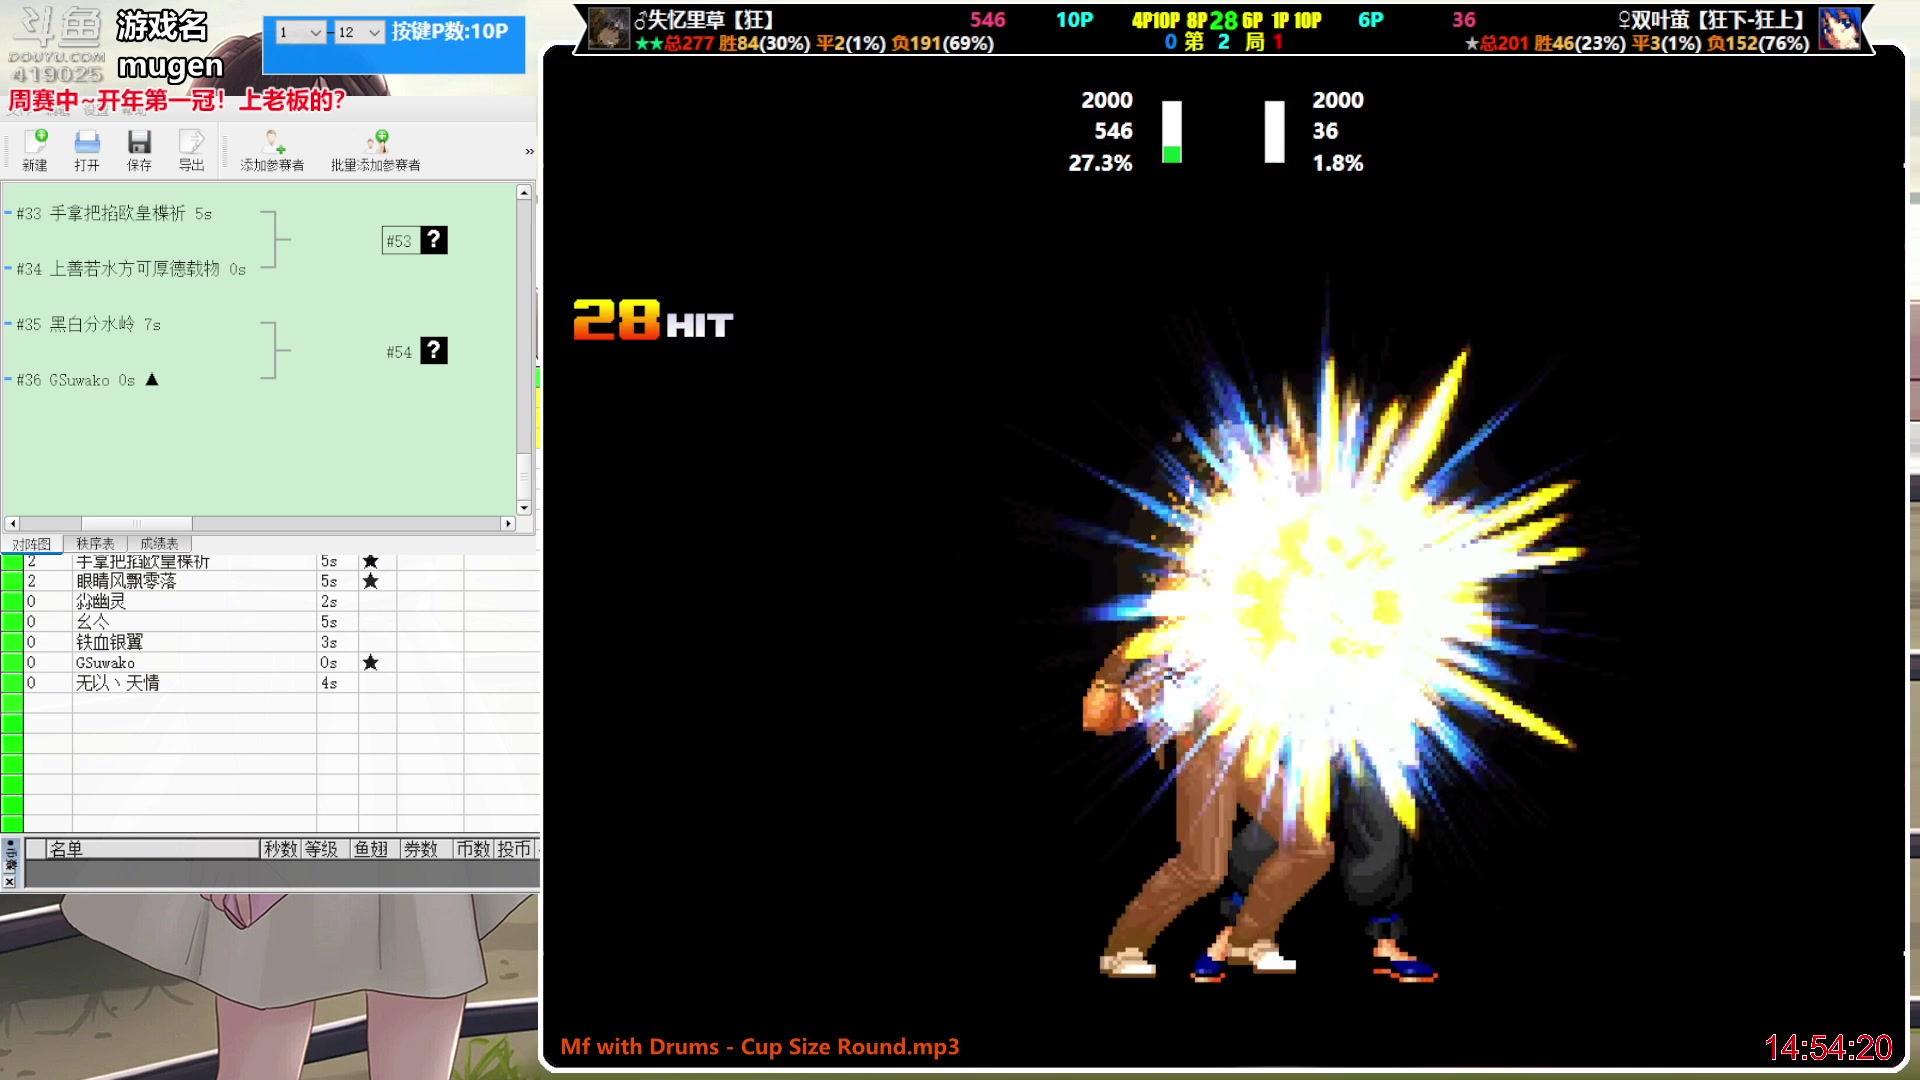The width and height of the screenshot is (1920, 1080).
Task: Click the star in 眼睛风飘零落 row
Action: click(371, 581)
